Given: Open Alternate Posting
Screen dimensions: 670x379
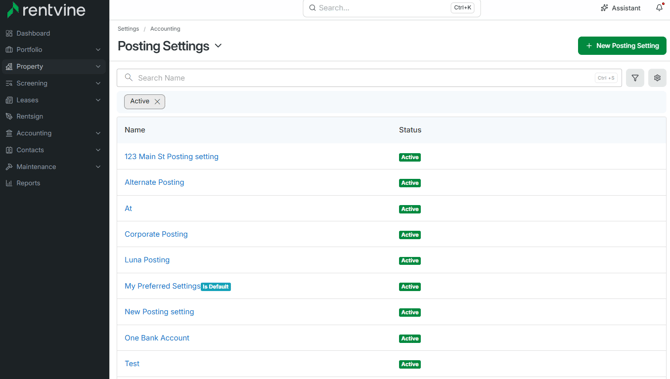Looking at the screenshot, I should pos(154,182).
